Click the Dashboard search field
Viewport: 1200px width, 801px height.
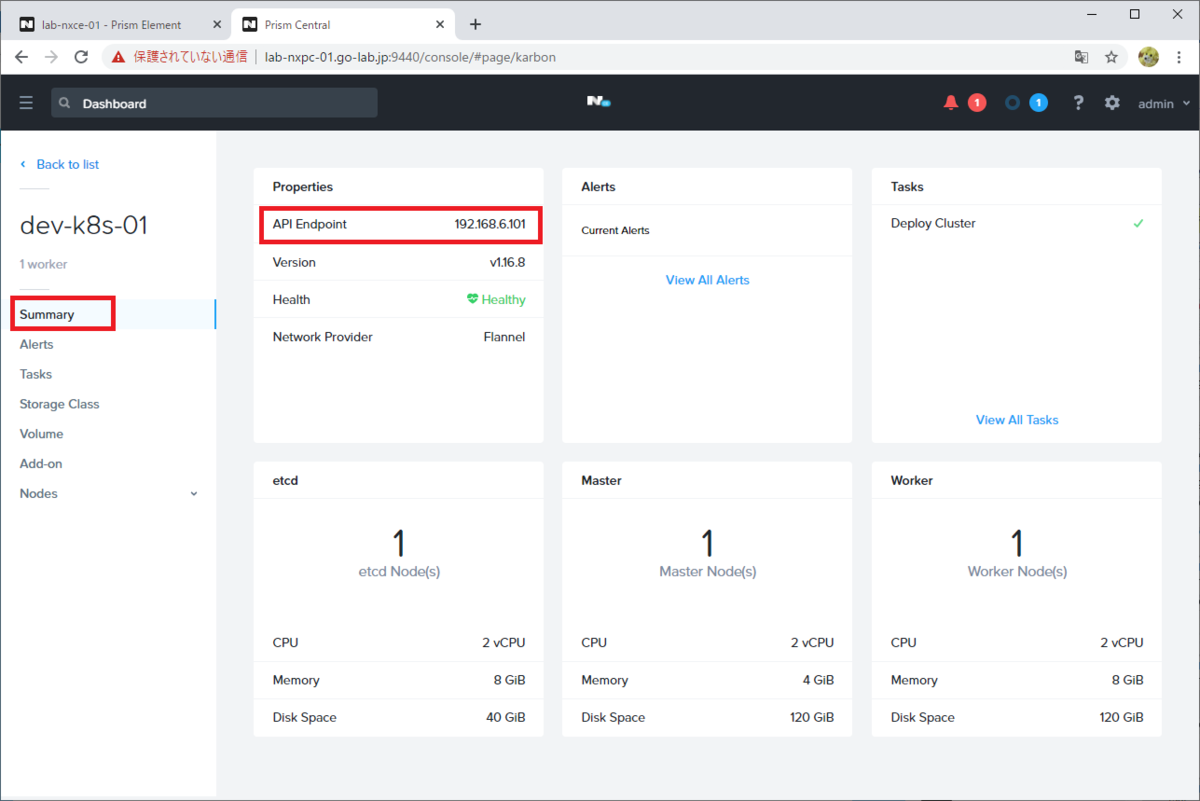coord(214,103)
